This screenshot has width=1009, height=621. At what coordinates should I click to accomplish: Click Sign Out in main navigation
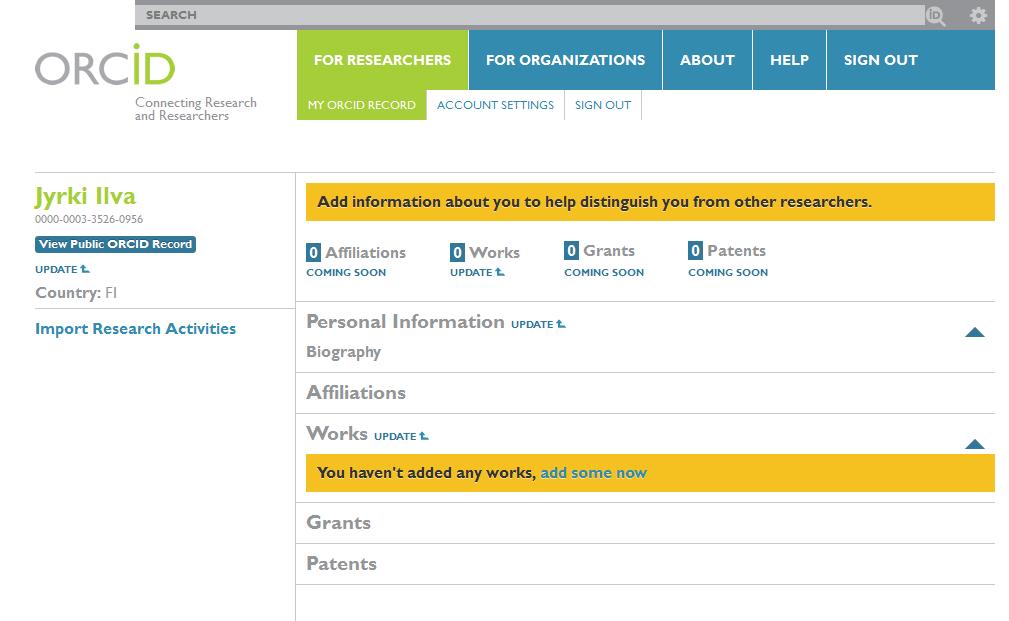click(x=881, y=60)
